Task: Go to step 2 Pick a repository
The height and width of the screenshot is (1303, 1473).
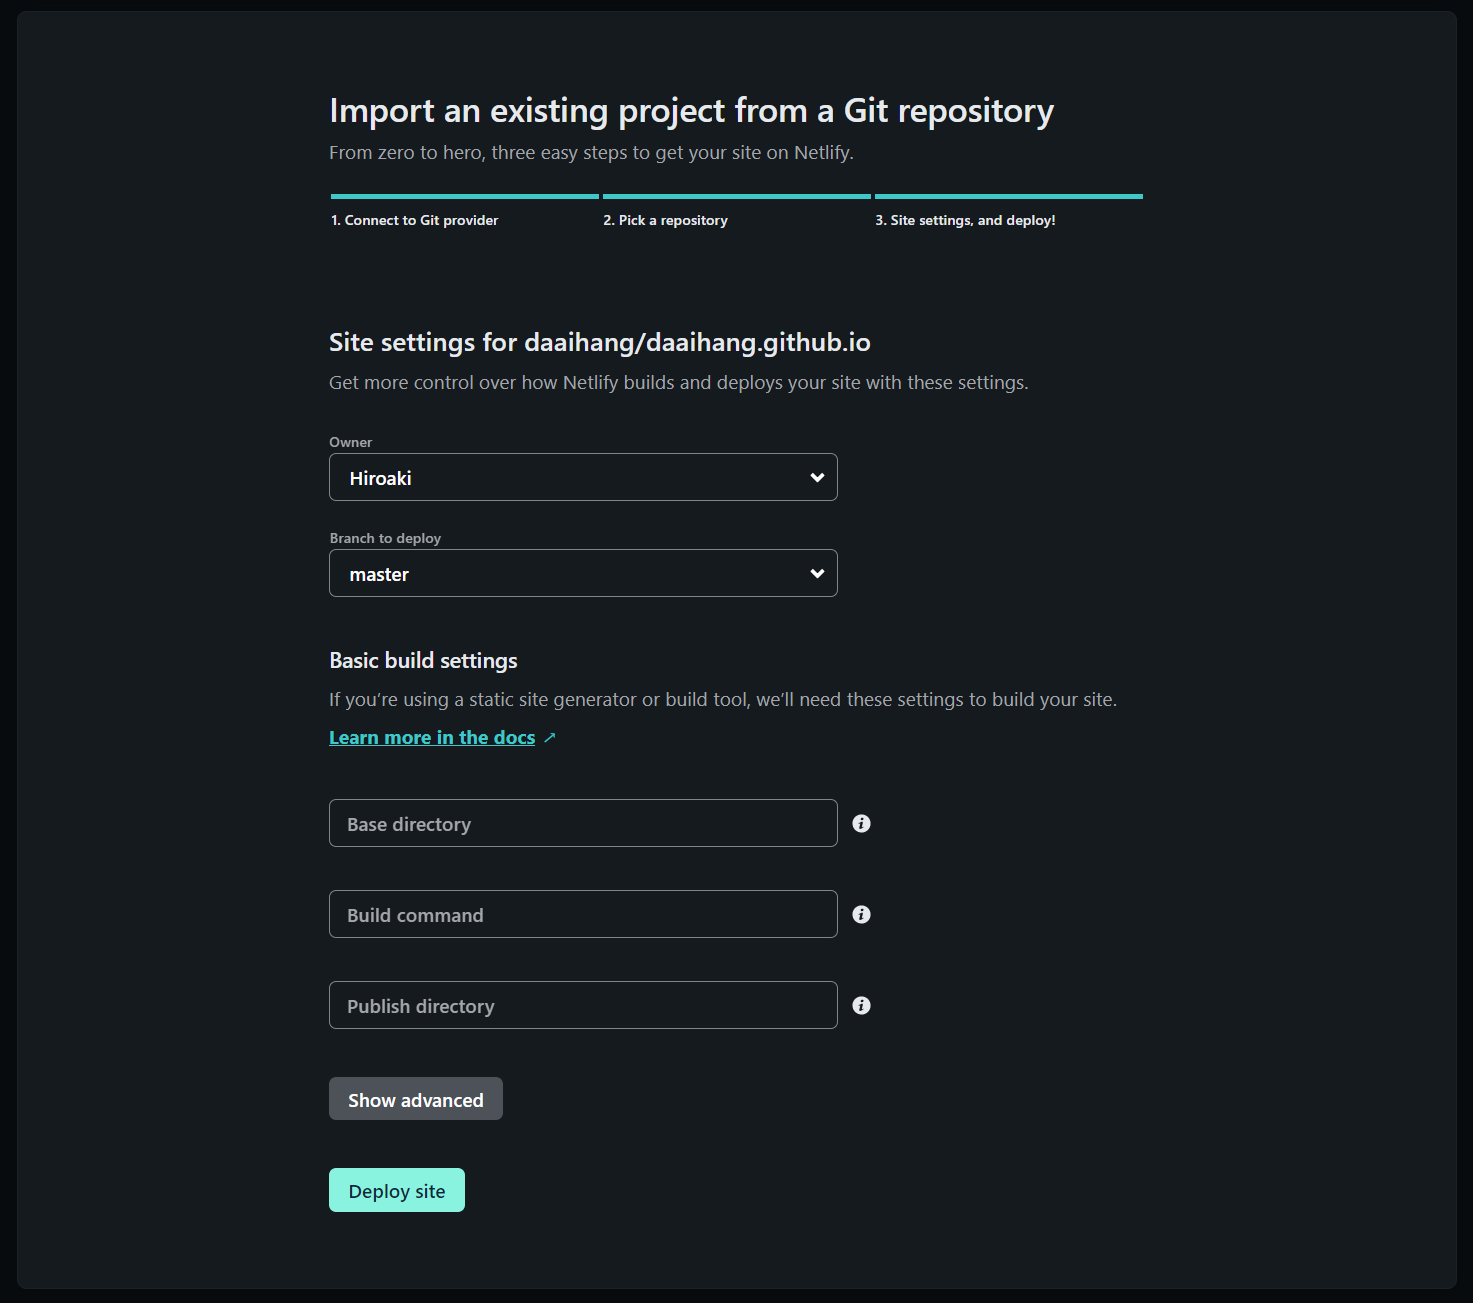Action: tap(665, 220)
